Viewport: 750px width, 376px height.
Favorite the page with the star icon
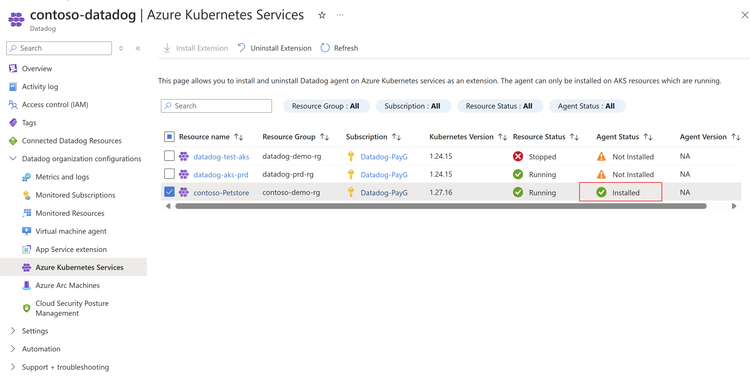point(322,15)
